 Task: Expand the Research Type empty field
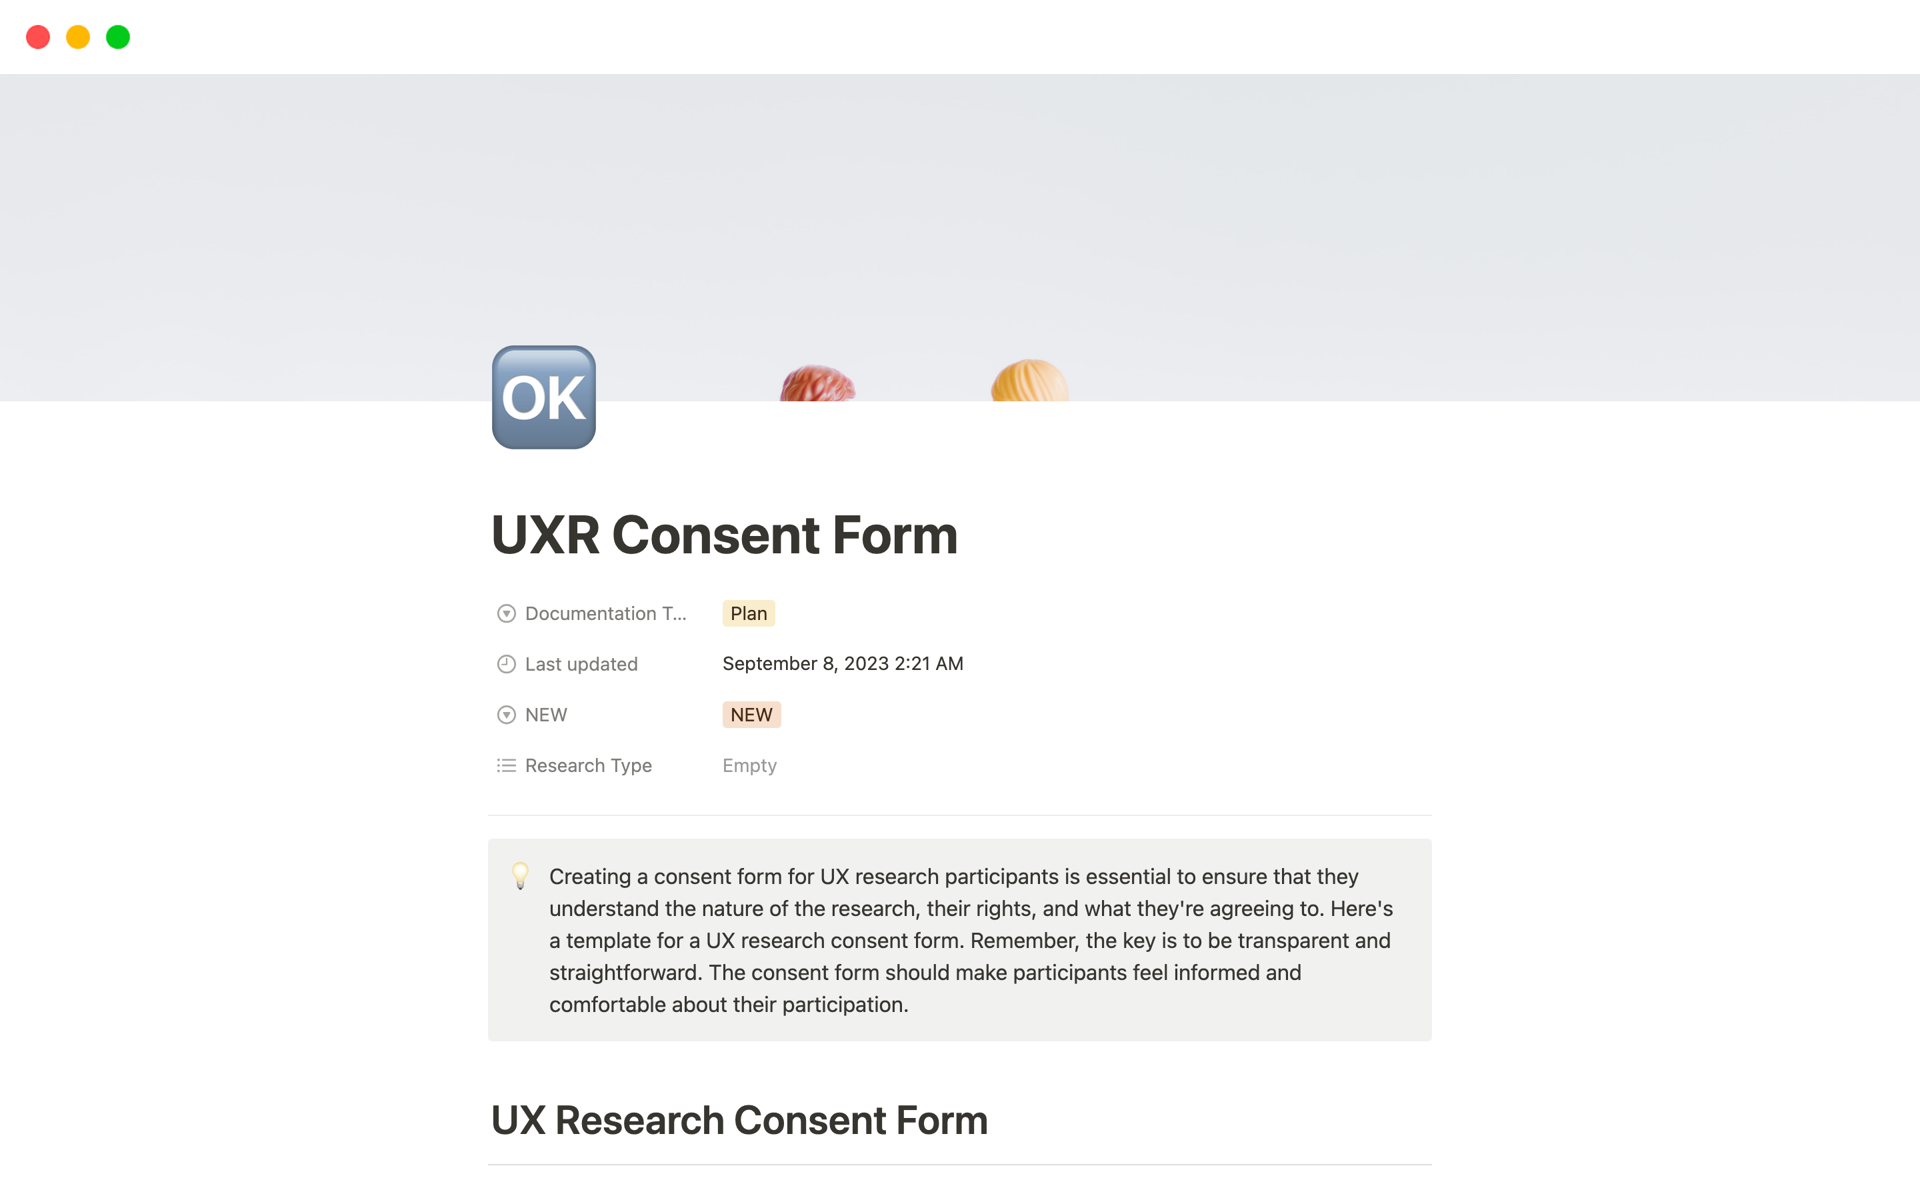tap(749, 765)
